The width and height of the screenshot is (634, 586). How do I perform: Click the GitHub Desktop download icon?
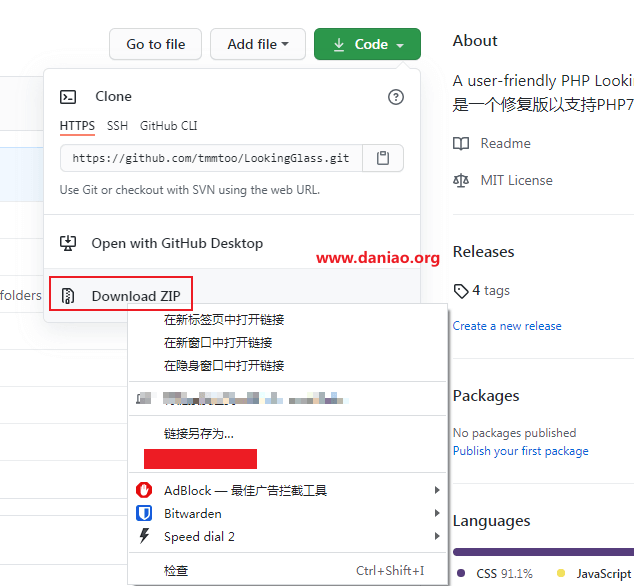point(68,243)
